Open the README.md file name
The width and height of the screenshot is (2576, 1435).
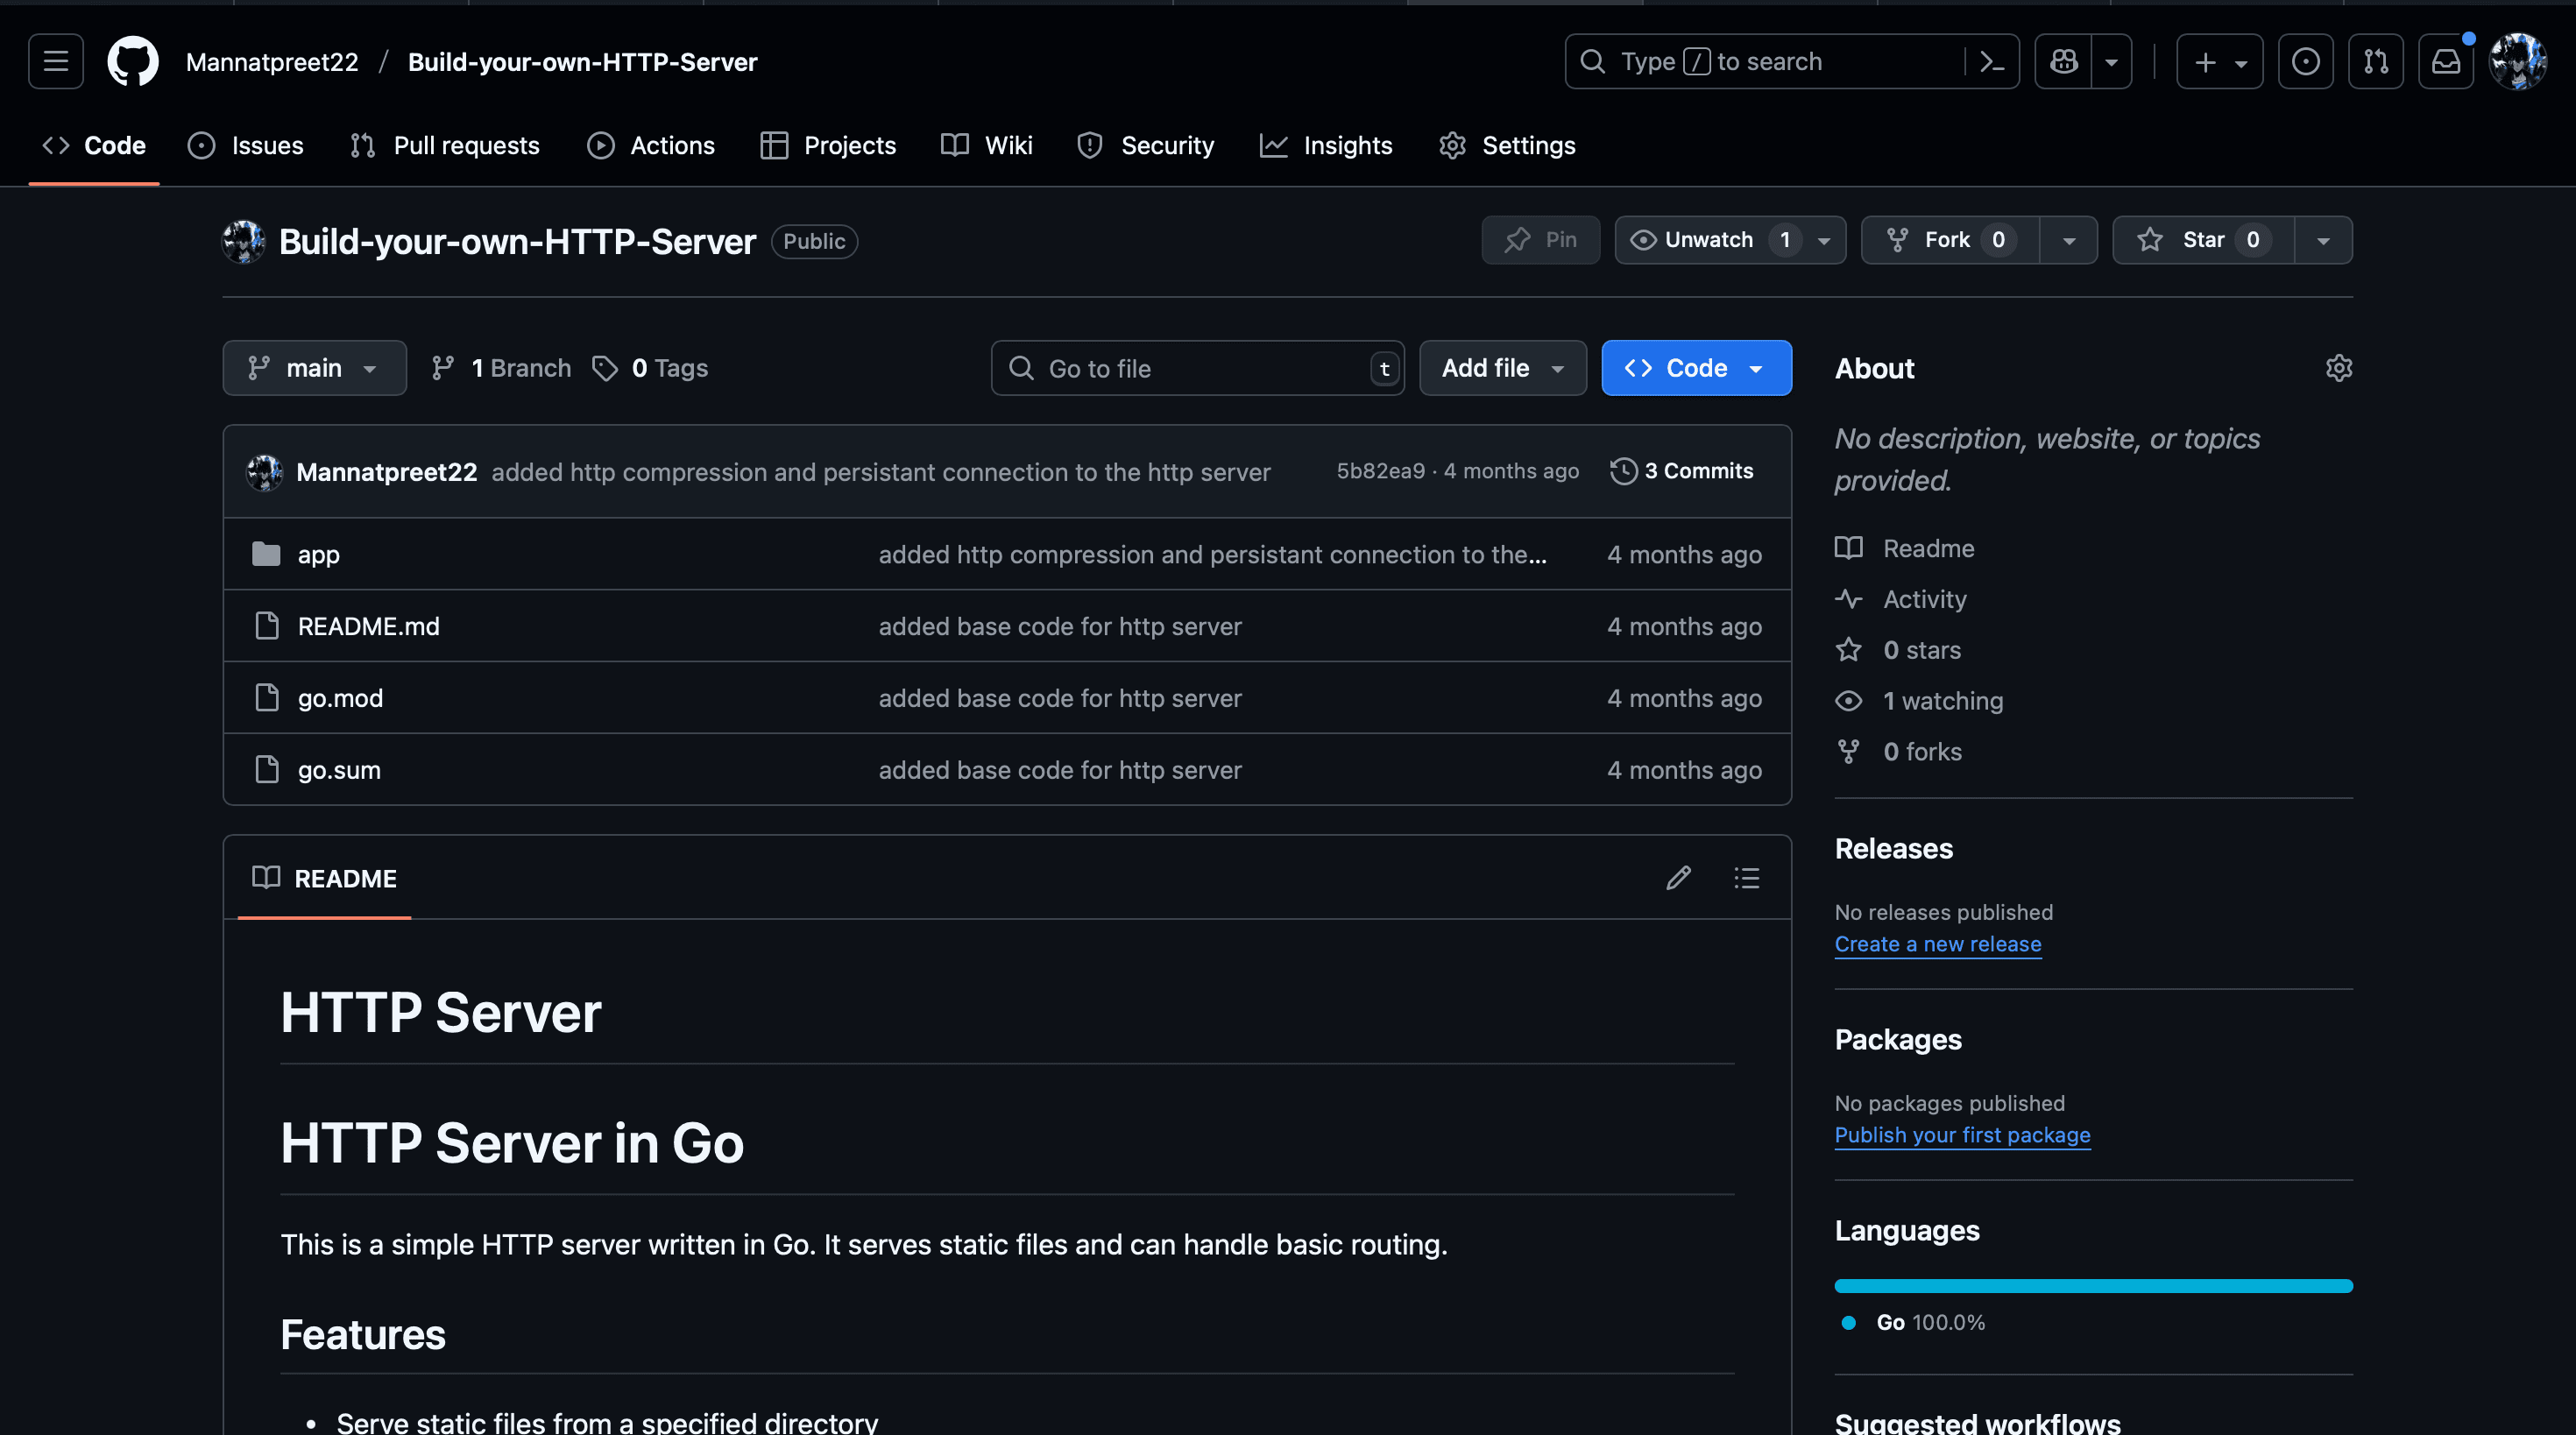369,626
